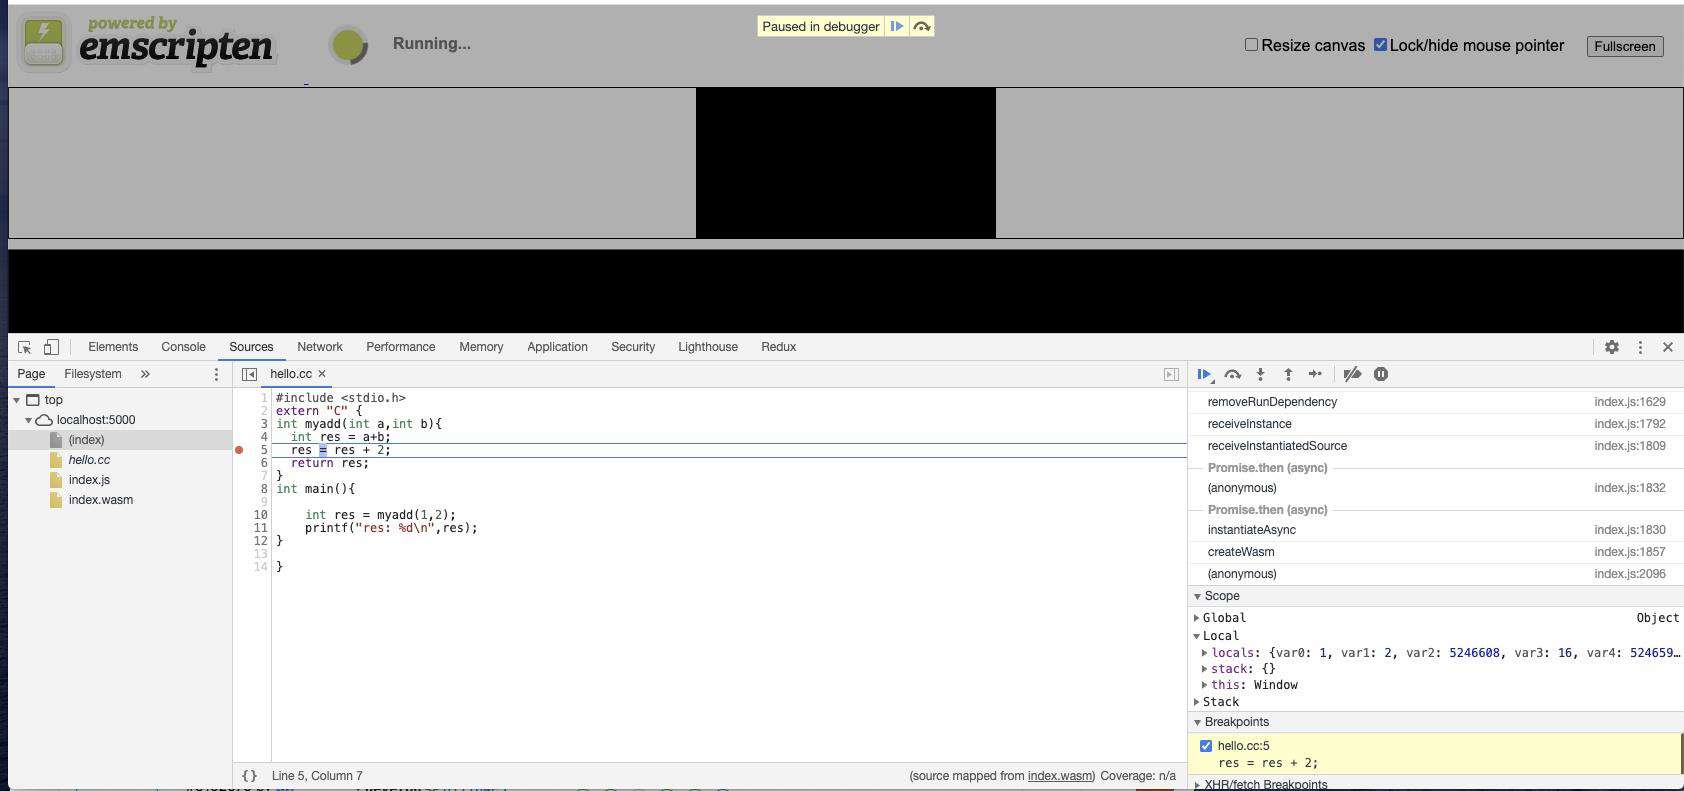Open the Security tab
Screen dimensions: 1684x791
(633, 347)
